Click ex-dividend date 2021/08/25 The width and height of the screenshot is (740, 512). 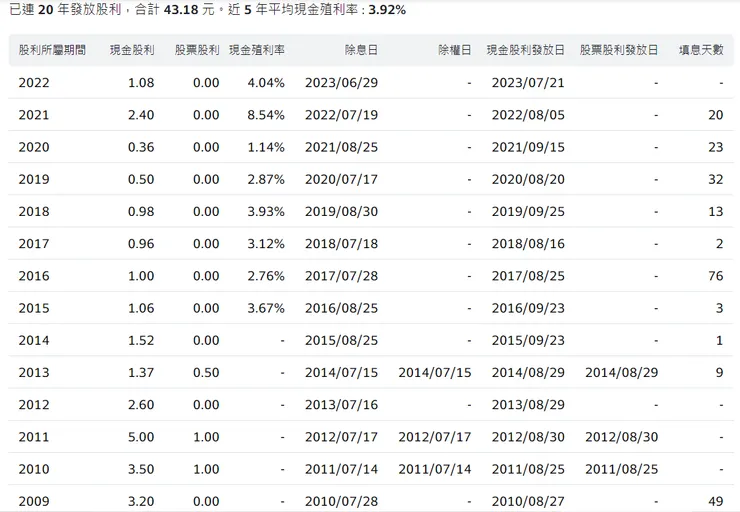[x=342, y=147]
